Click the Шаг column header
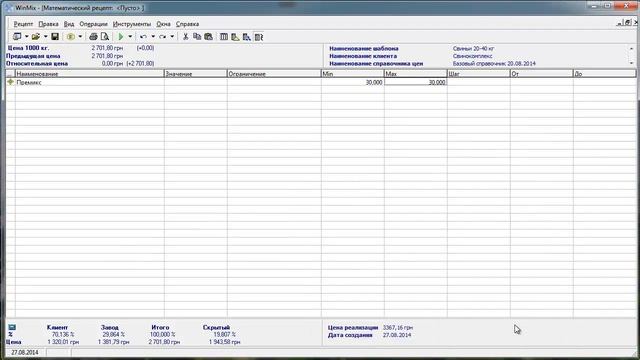640x360 pixels. 479,74
